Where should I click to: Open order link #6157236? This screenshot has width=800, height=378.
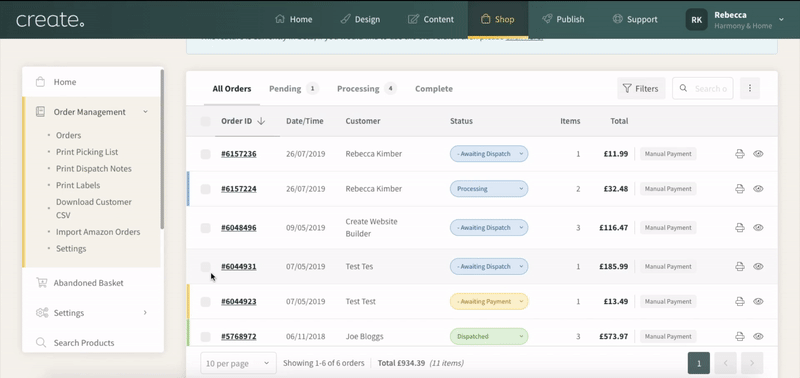239,154
